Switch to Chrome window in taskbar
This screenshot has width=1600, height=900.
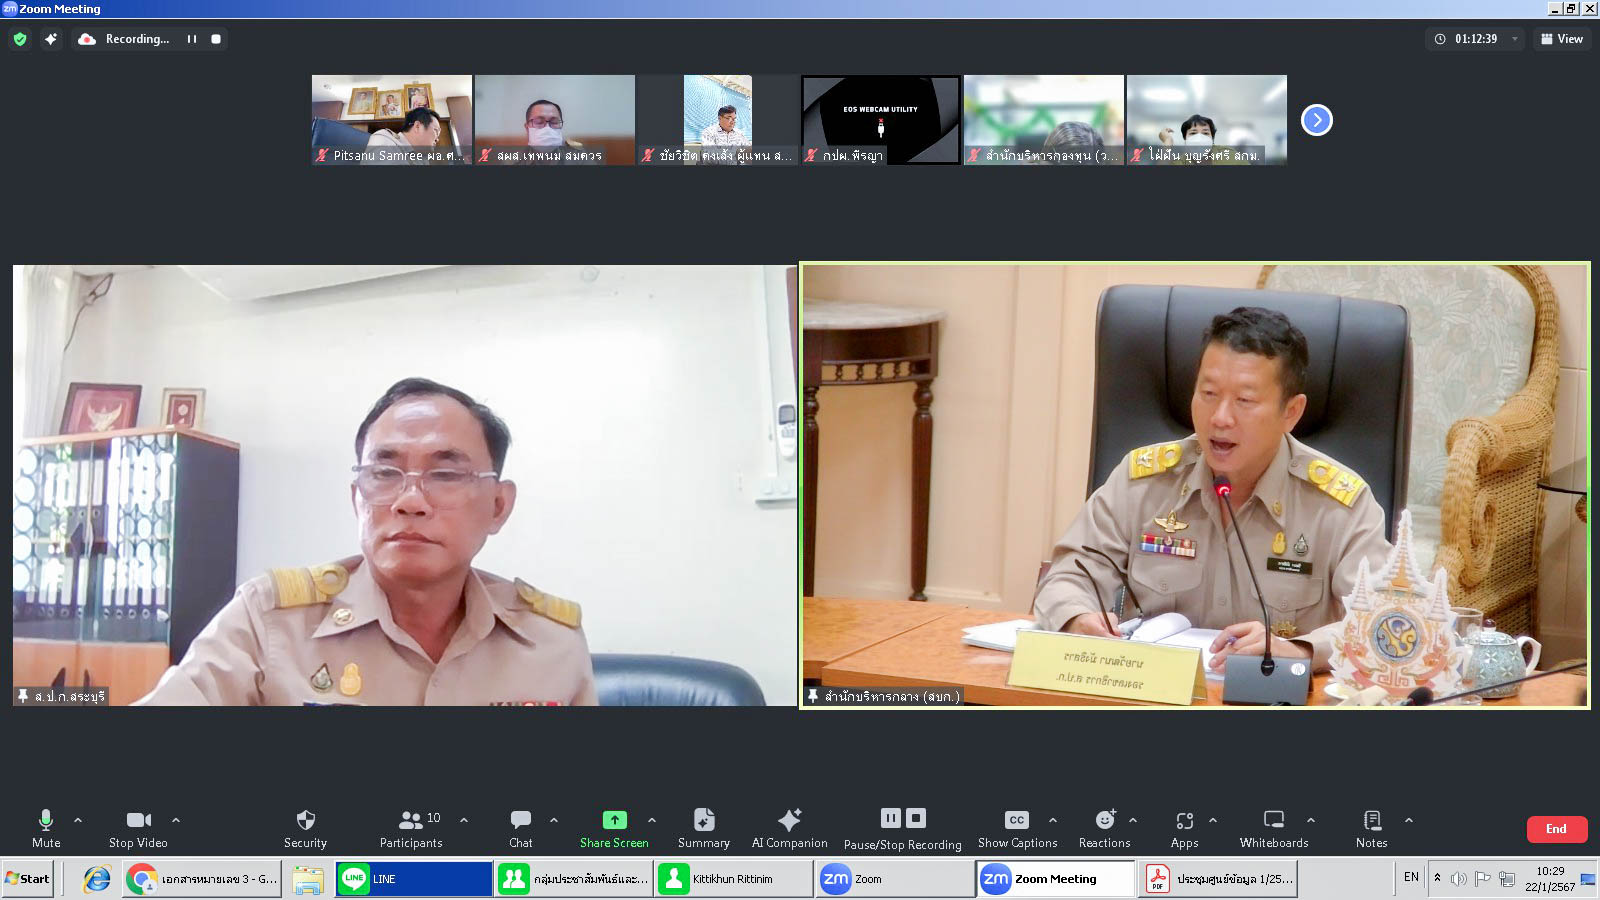coord(203,879)
